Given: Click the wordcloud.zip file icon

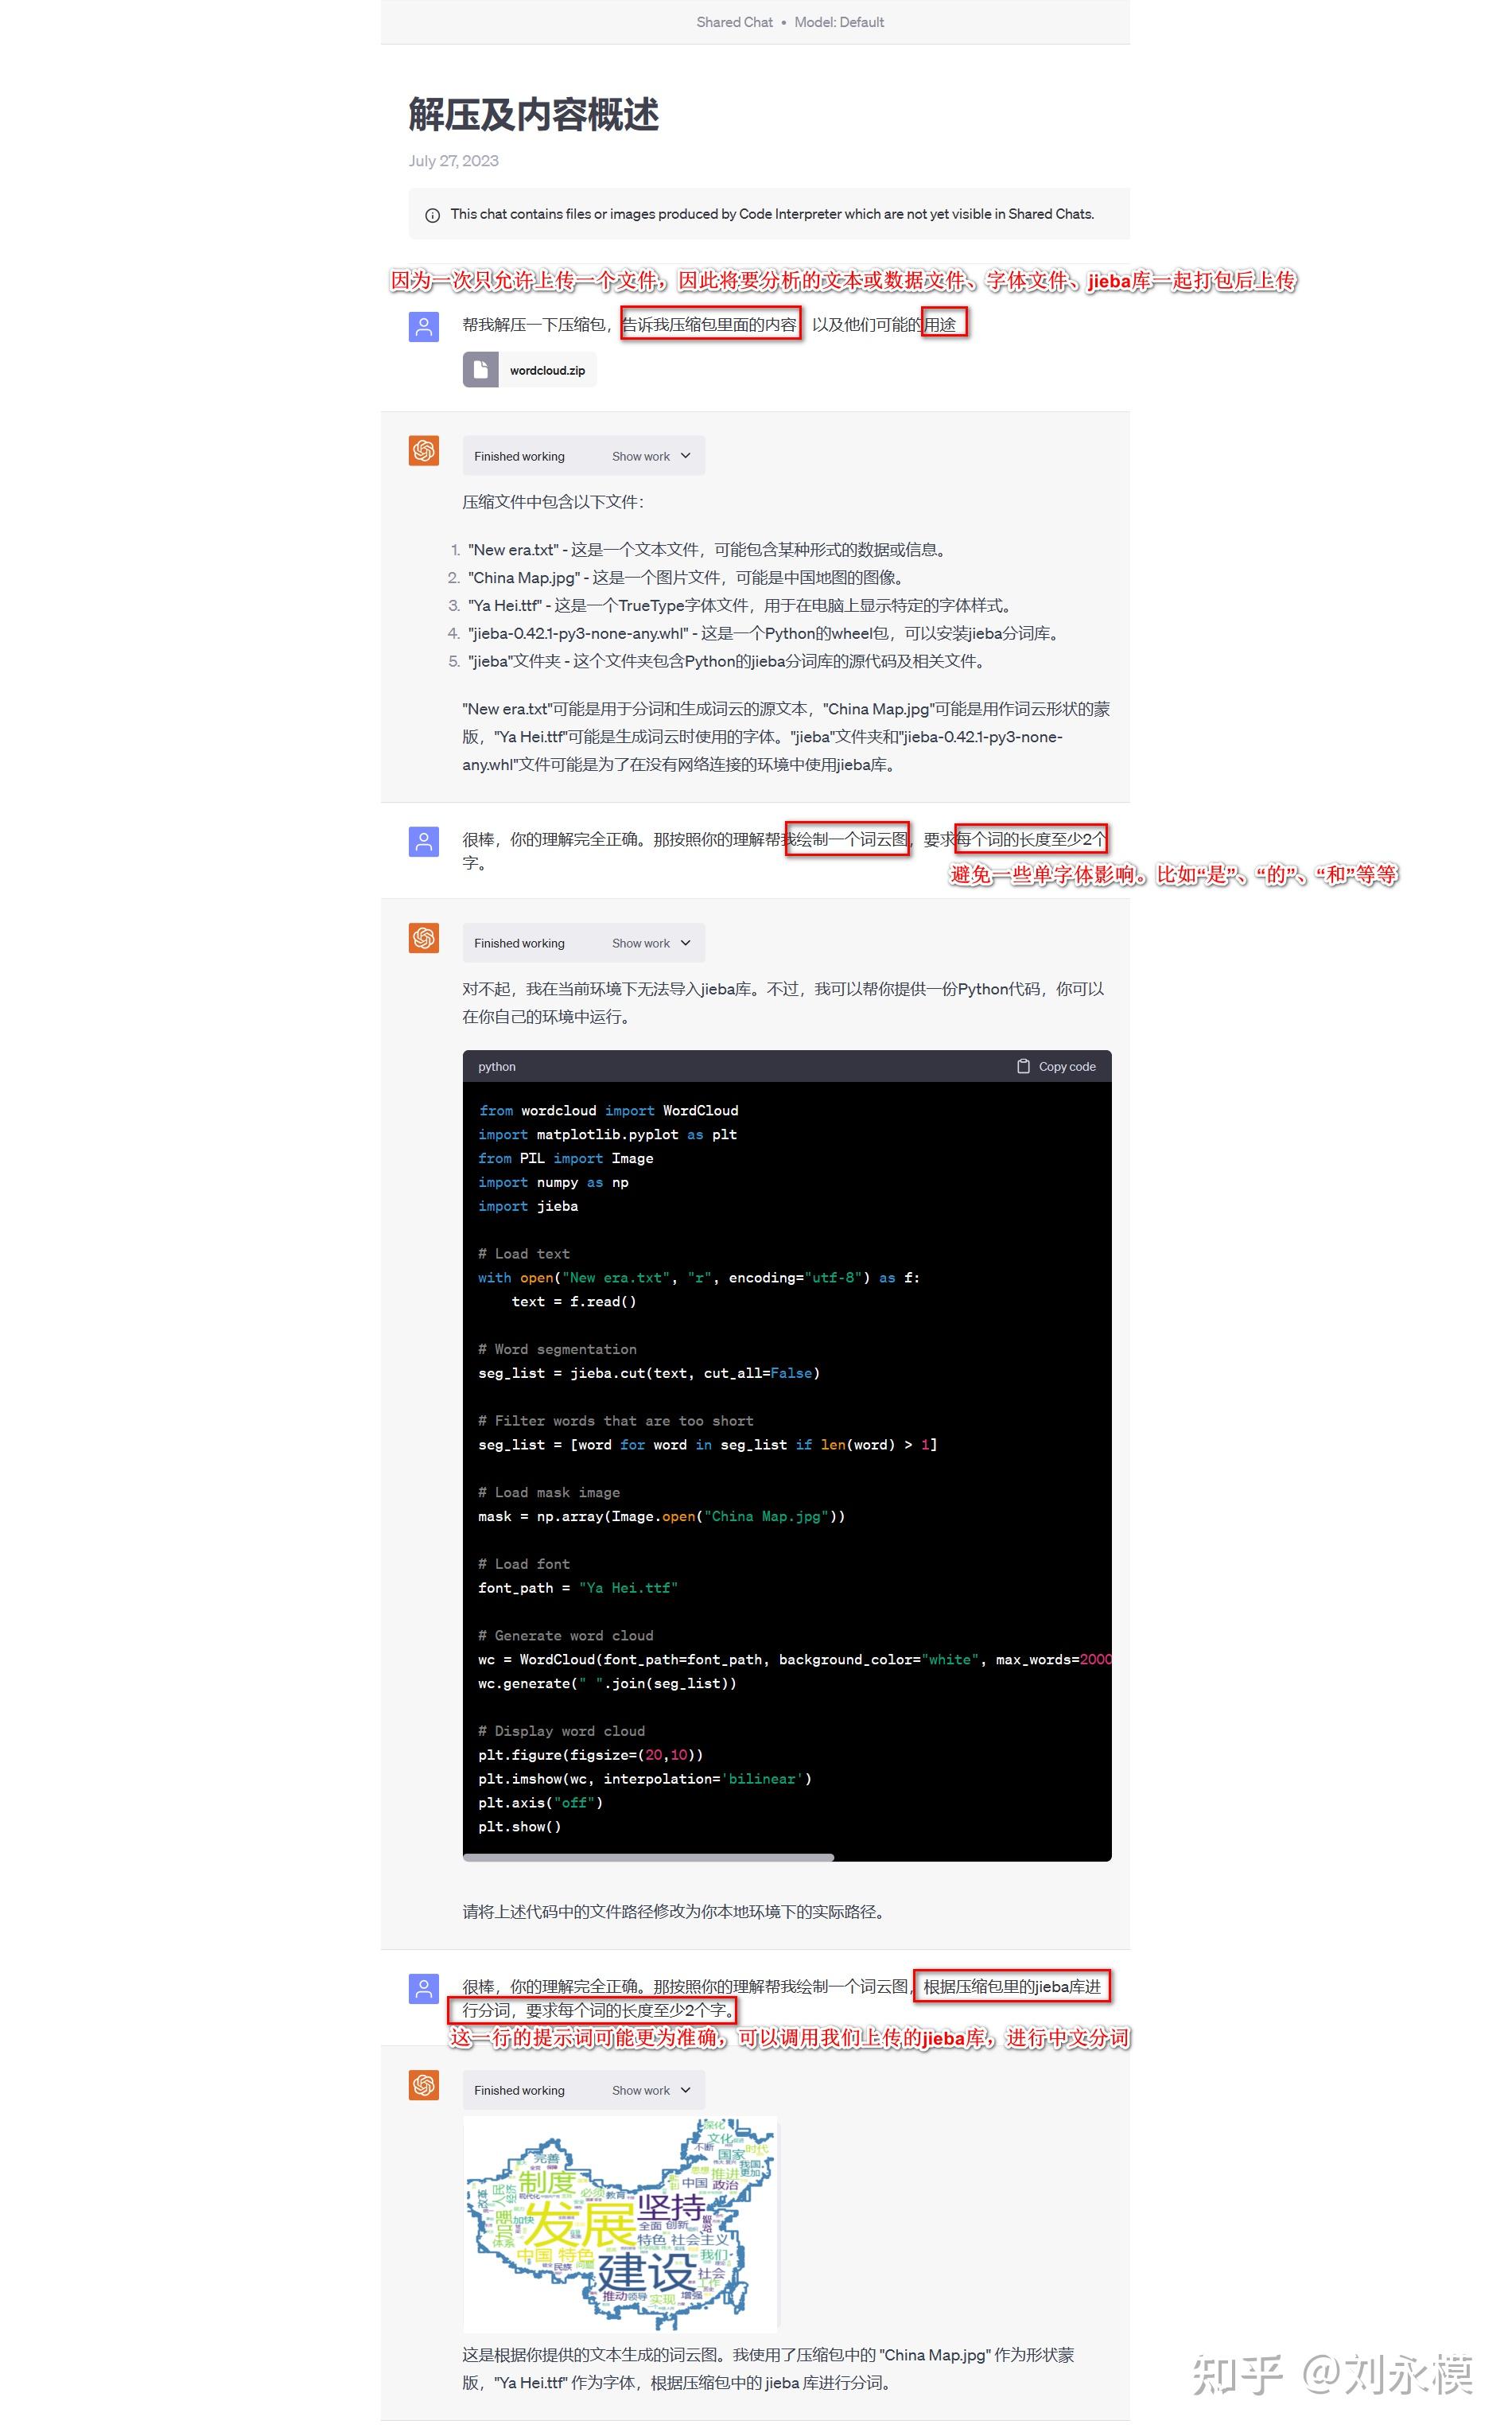Looking at the screenshot, I should 480,370.
